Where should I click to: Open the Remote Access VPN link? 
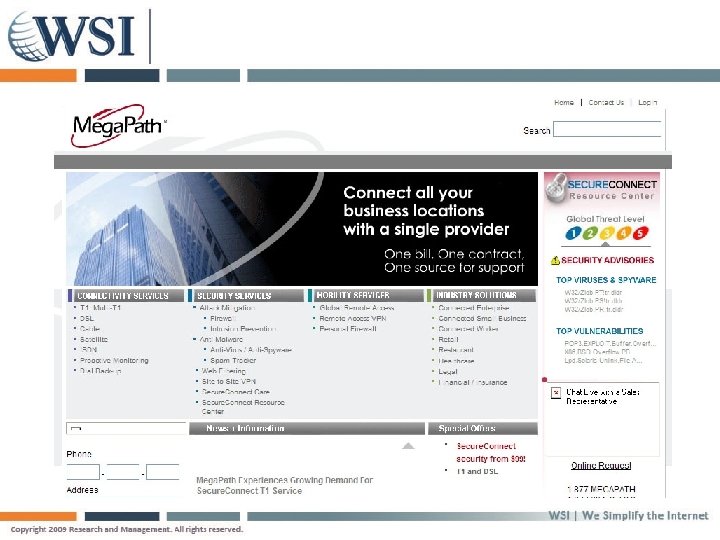click(353, 318)
